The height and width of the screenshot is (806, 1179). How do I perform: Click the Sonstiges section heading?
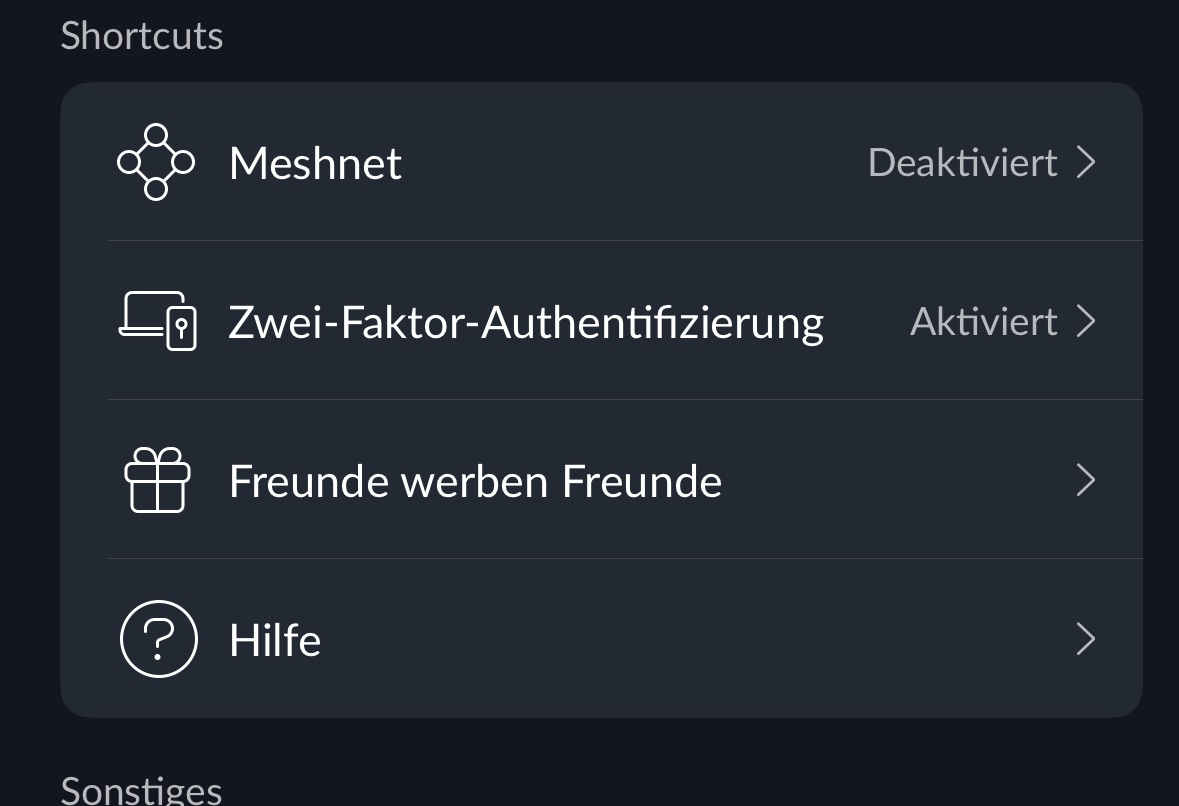141,790
